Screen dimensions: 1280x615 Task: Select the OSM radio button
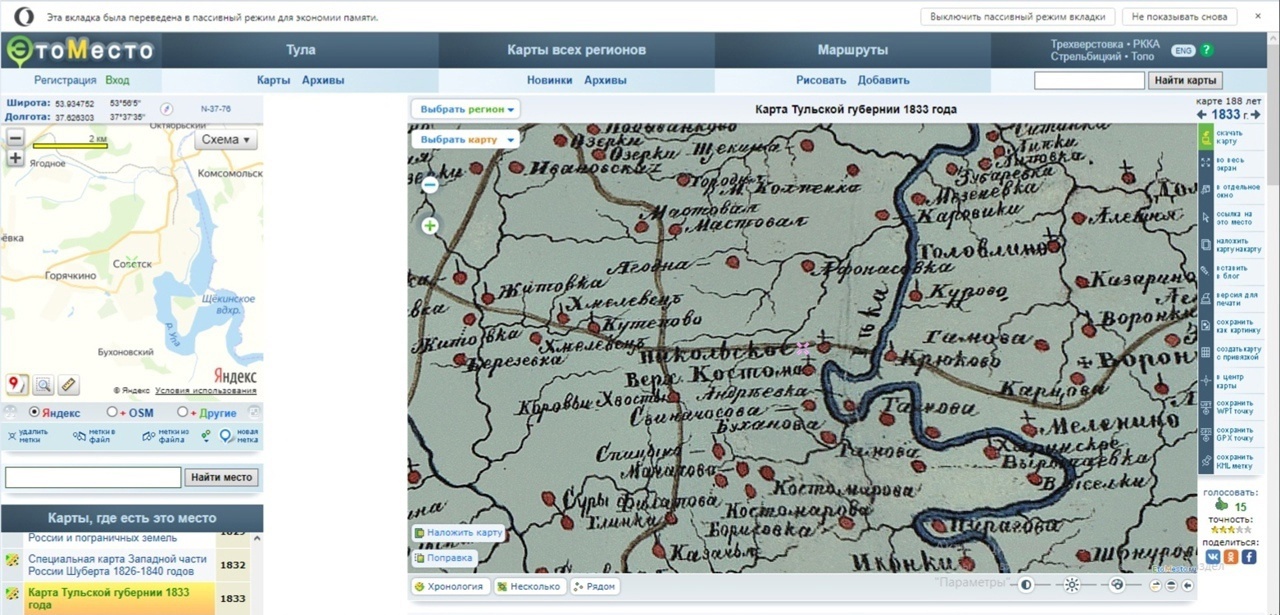point(112,412)
